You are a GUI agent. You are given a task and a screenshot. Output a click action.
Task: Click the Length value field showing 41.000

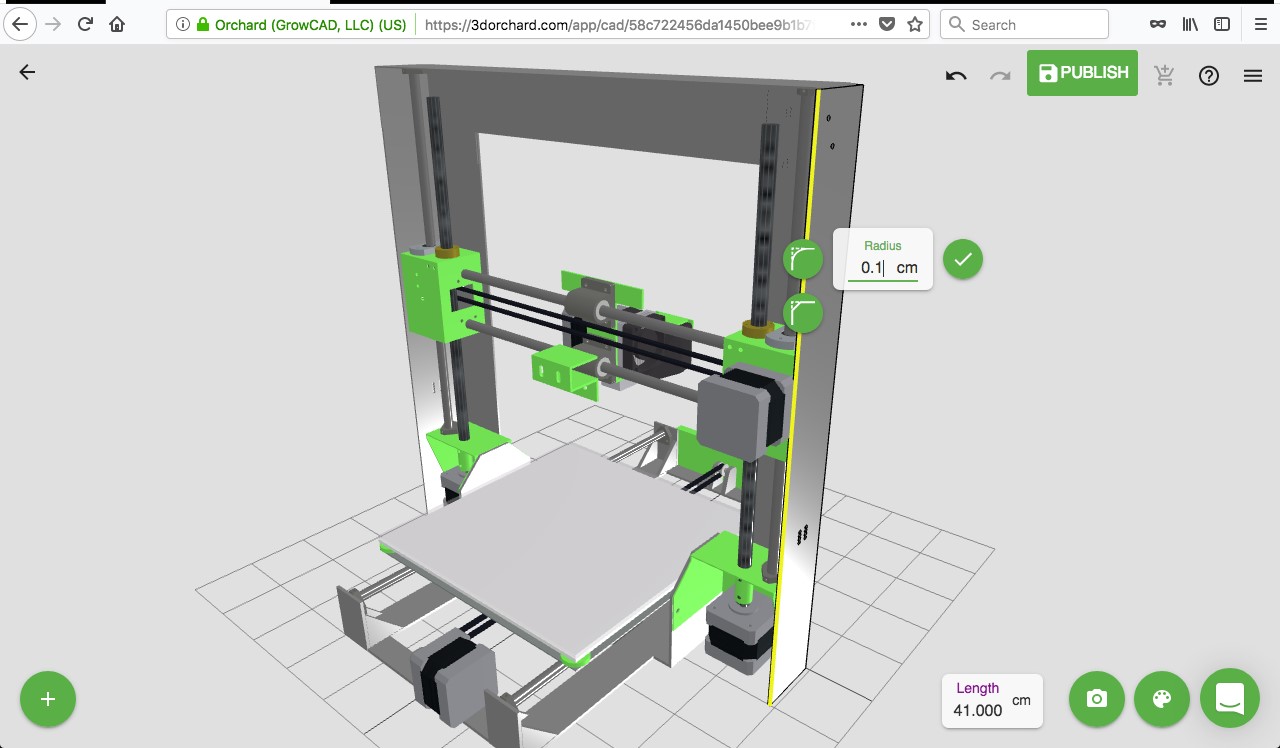point(977,710)
